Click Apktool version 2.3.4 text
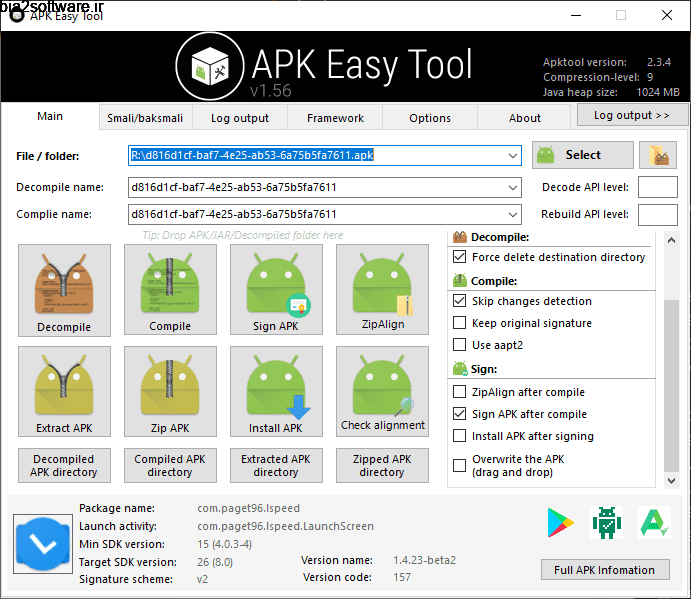The height and width of the screenshot is (599, 691). click(607, 62)
